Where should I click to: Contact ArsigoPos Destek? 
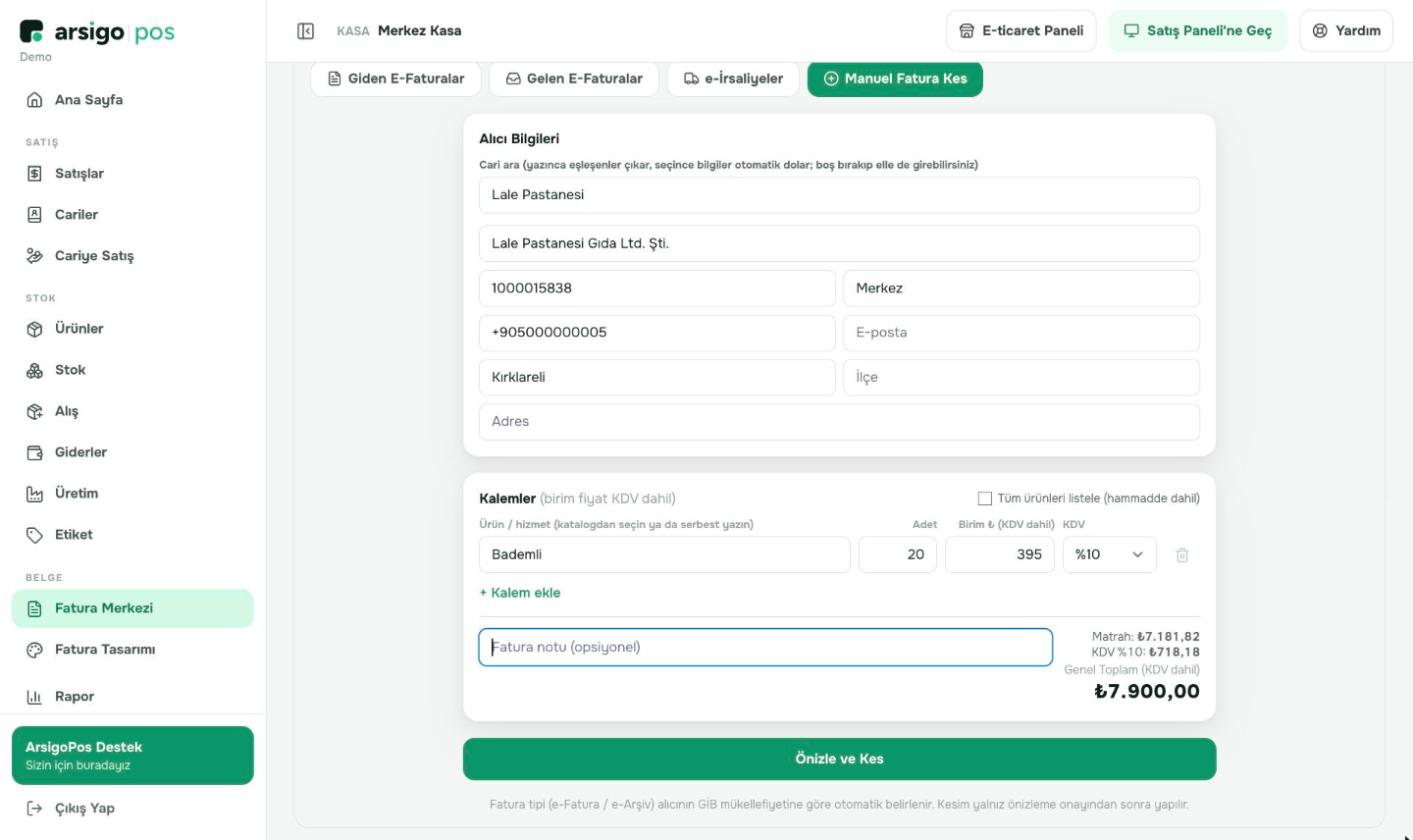[133, 755]
